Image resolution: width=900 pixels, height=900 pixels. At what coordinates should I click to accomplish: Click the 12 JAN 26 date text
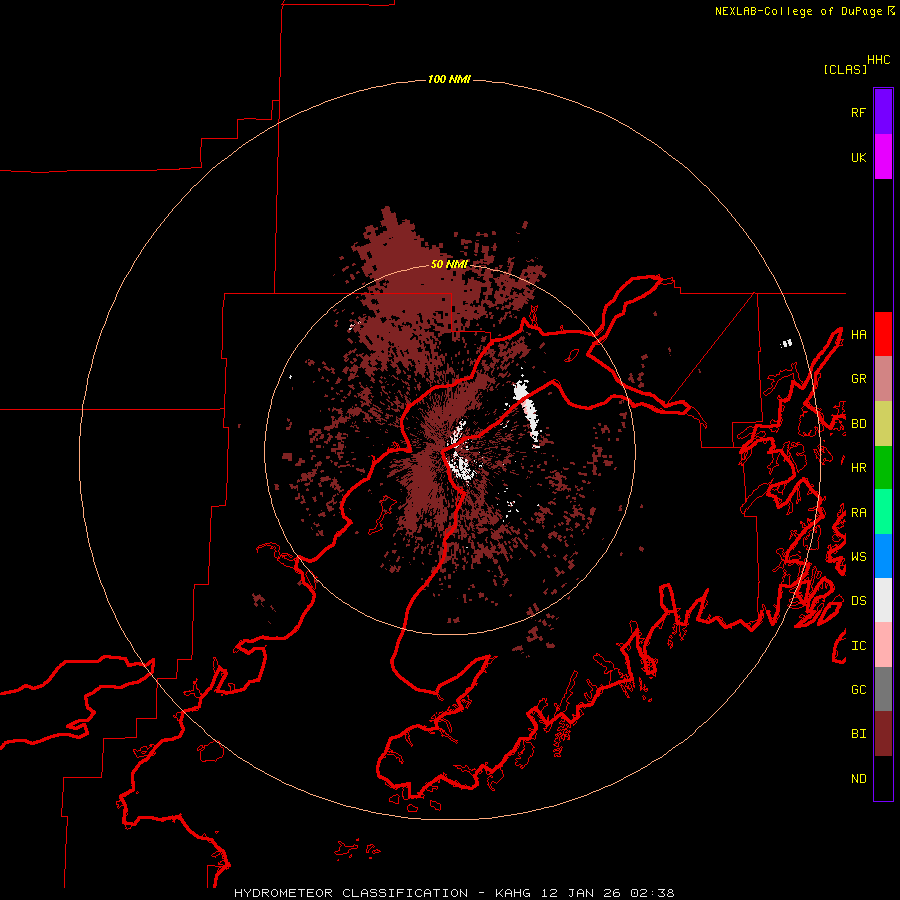tap(580, 893)
